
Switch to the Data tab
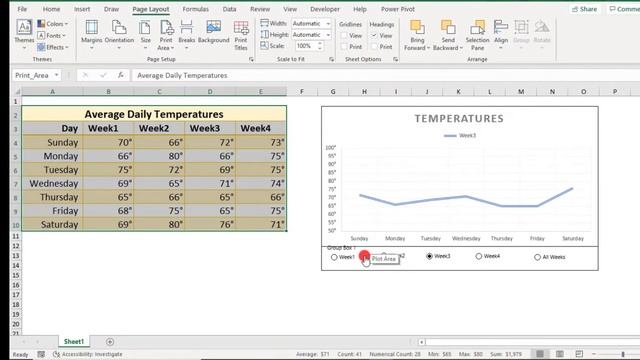pyautogui.click(x=229, y=9)
